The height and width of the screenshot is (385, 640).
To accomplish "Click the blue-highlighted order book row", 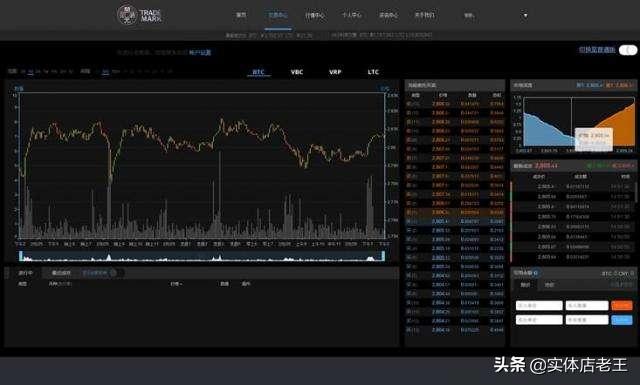I will [x=455, y=221].
